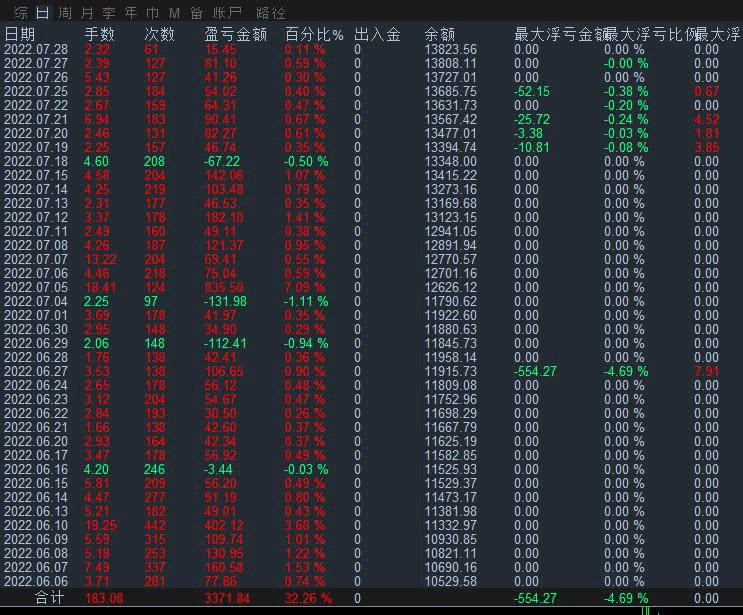Screen dimensions: 743x615
Task: Open the 季 quarterly tab
Action: point(108,13)
